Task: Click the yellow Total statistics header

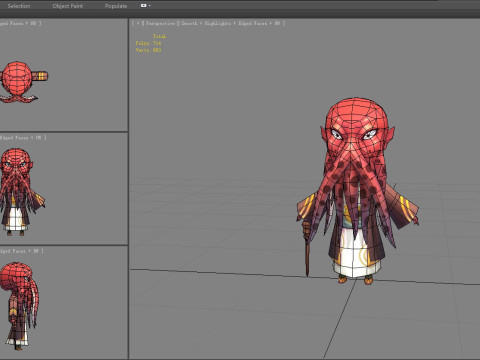Action: coord(159,36)
